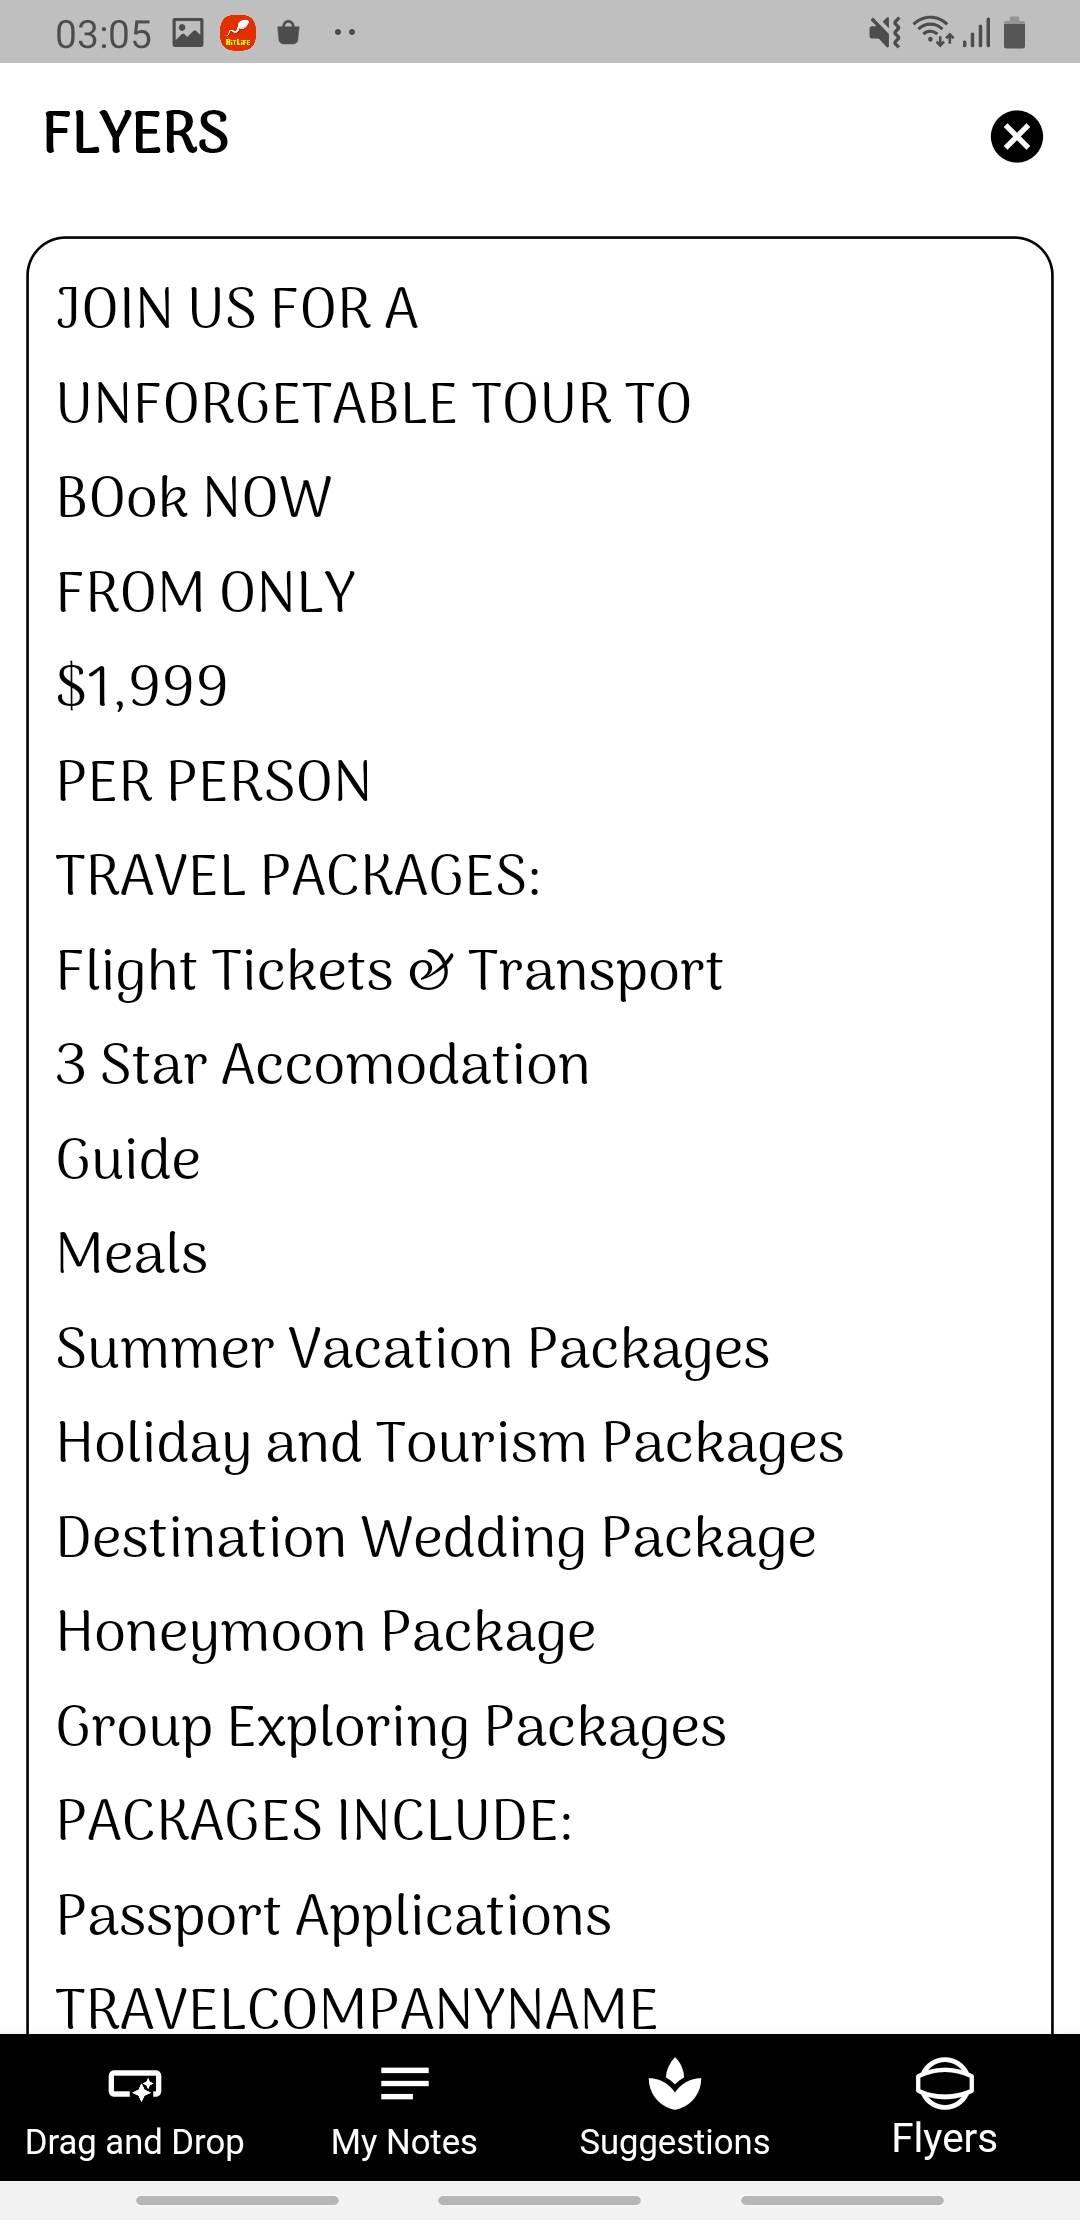Tap the image notification icon in status bar
1080x2220 pixels.
188,33
